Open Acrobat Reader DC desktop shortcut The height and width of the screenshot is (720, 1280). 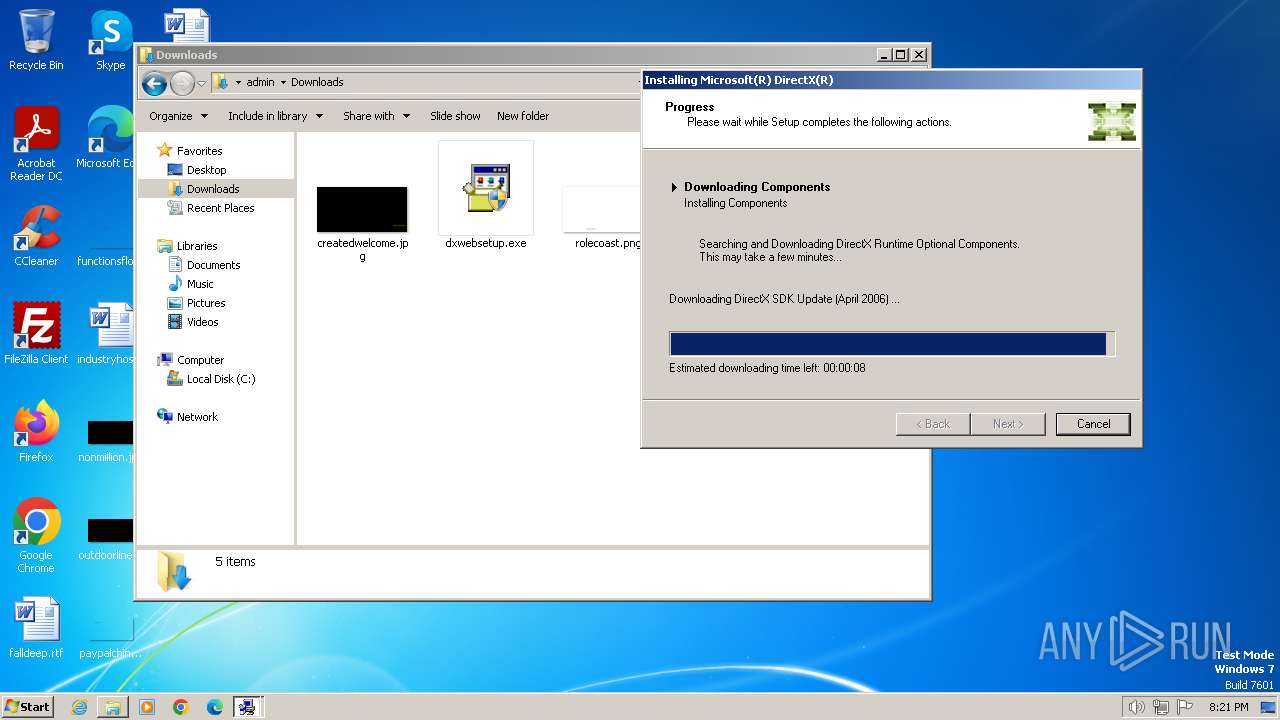coord(36,144)
